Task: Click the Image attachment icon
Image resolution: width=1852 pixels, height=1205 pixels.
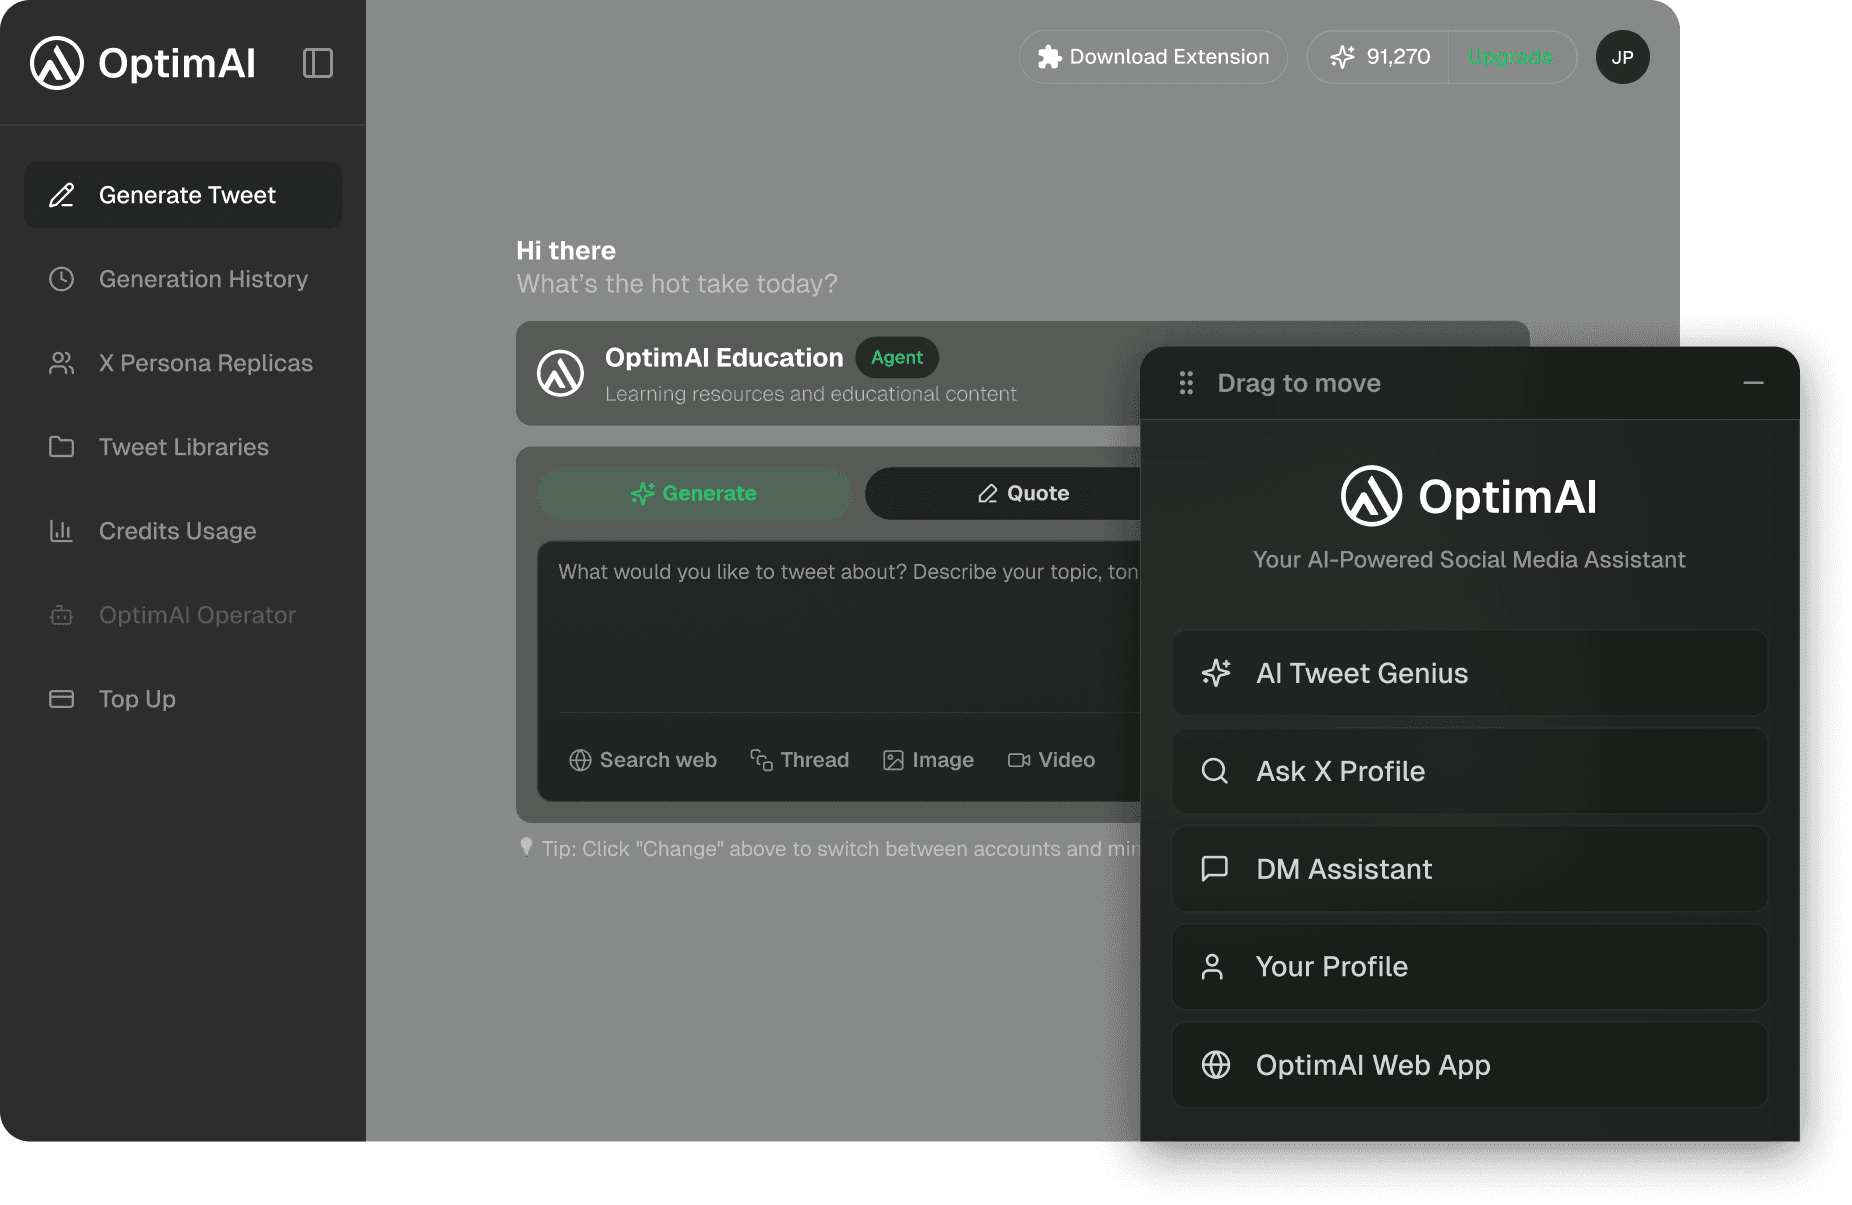Action: pyautogui.click(x=893, y=760)
